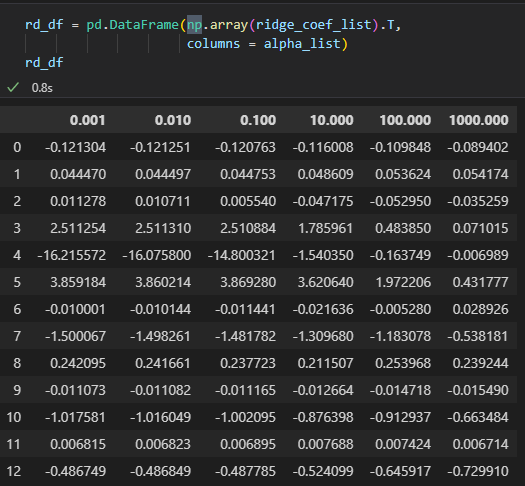
Task: Click the value 3.620640
Action: [x=325, y=282]
